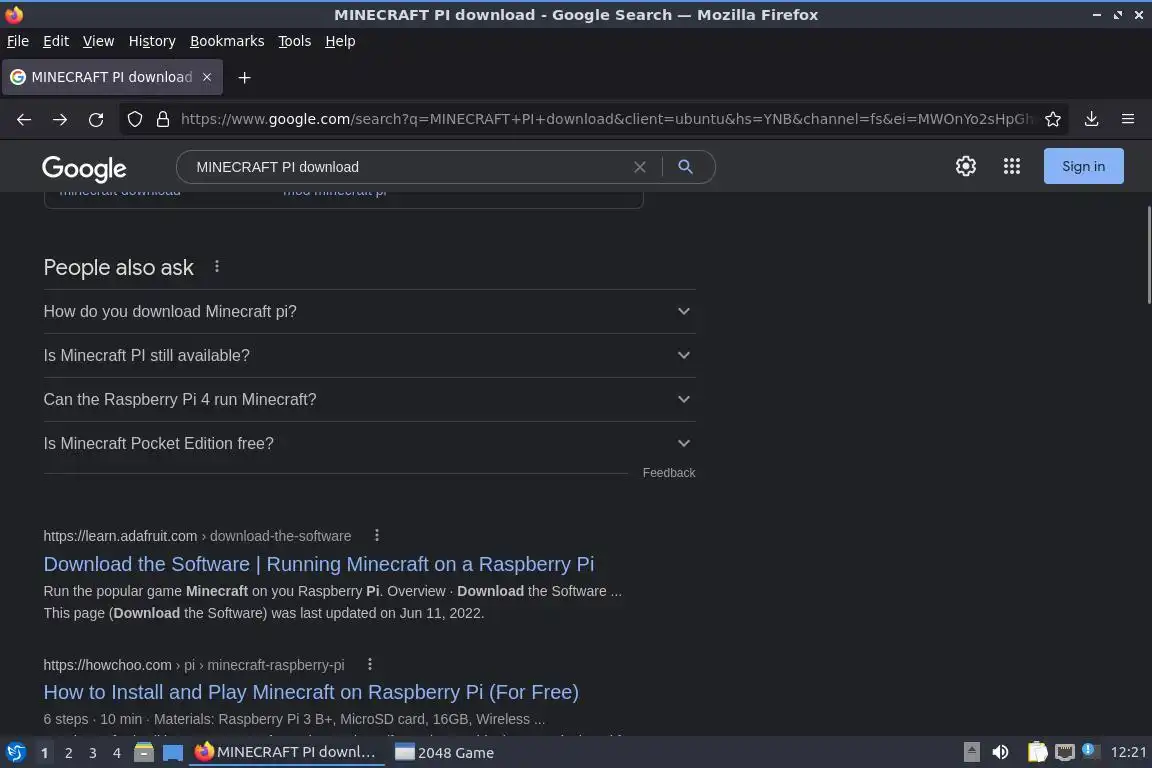The width and height of the screenshot is (1152, 768).
Task: Focus the Firefox URL address bar
Action: [x=606, y=119]
